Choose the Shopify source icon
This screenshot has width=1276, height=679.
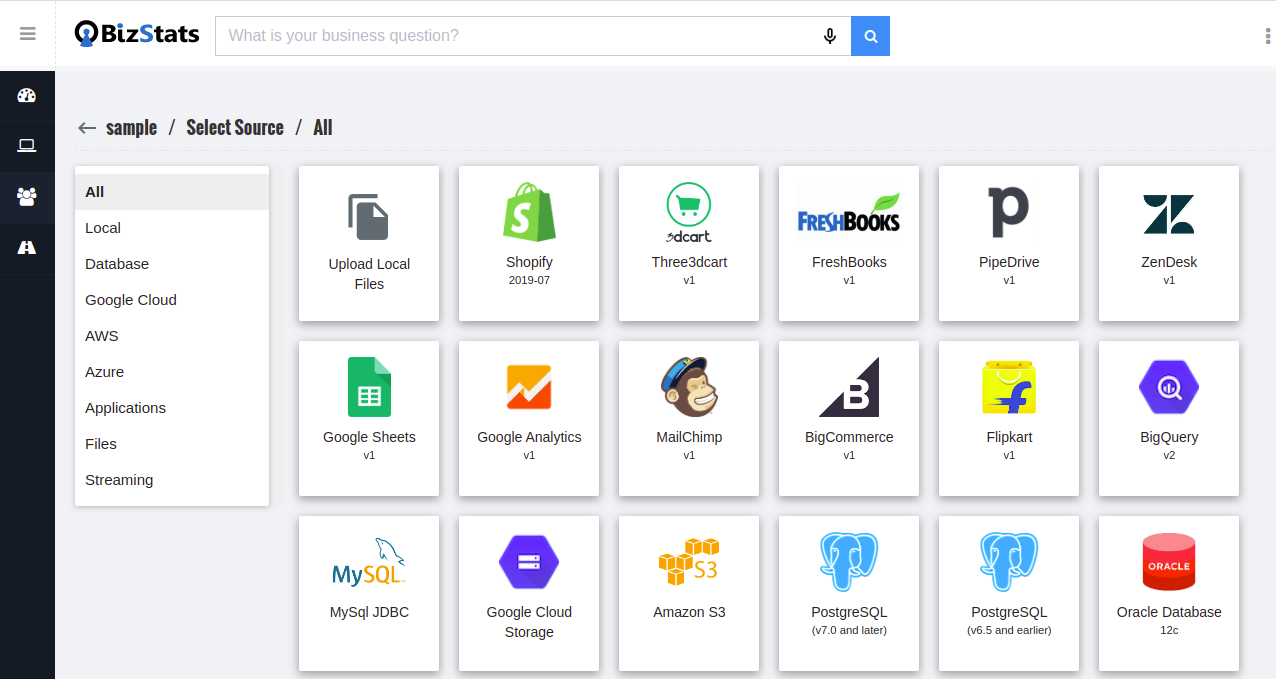pyautogui.click(x=528, y=211)
